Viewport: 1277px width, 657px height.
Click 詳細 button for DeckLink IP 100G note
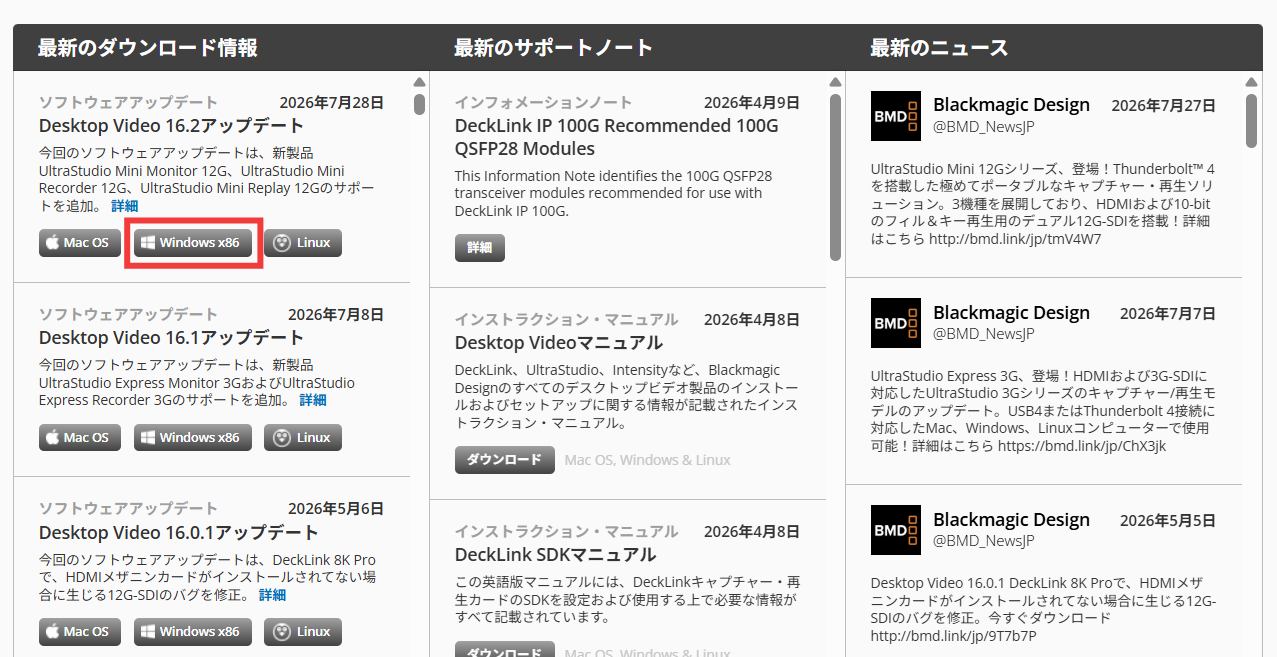480,248
